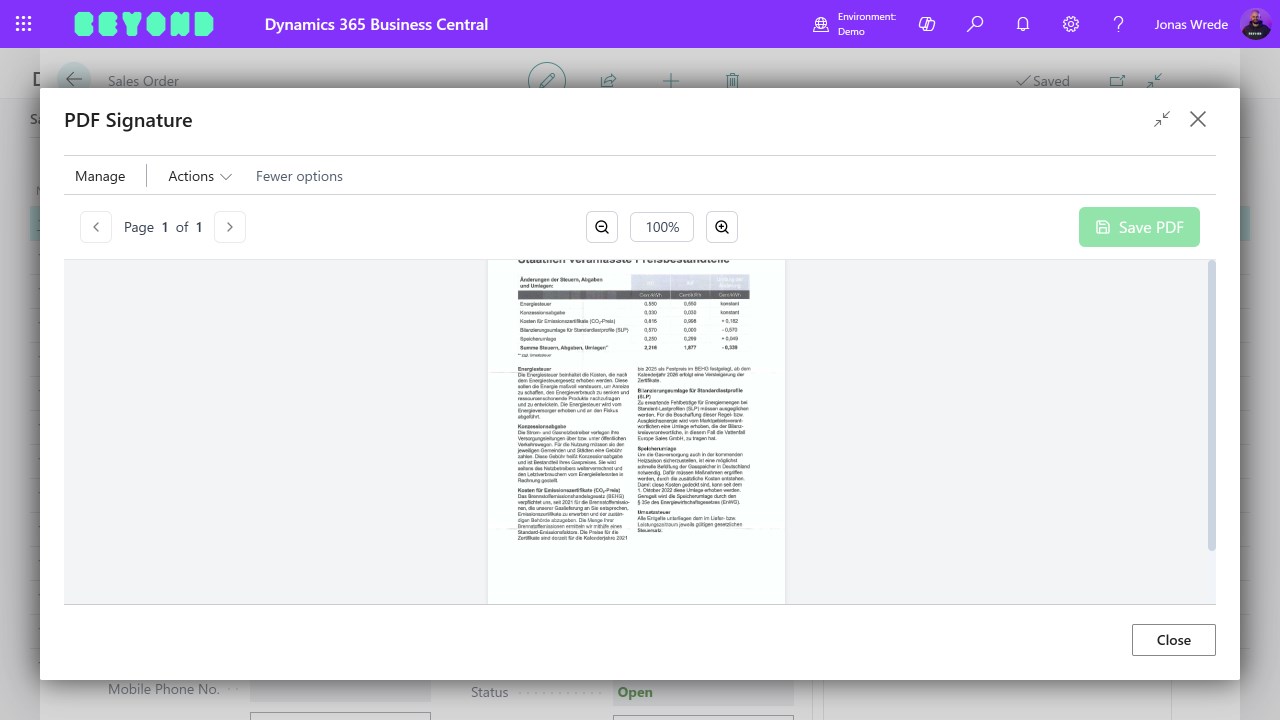Click the Jonas Wrede profile picture
Viewport: 1280px width, 720px height.
pos(1257,24)
